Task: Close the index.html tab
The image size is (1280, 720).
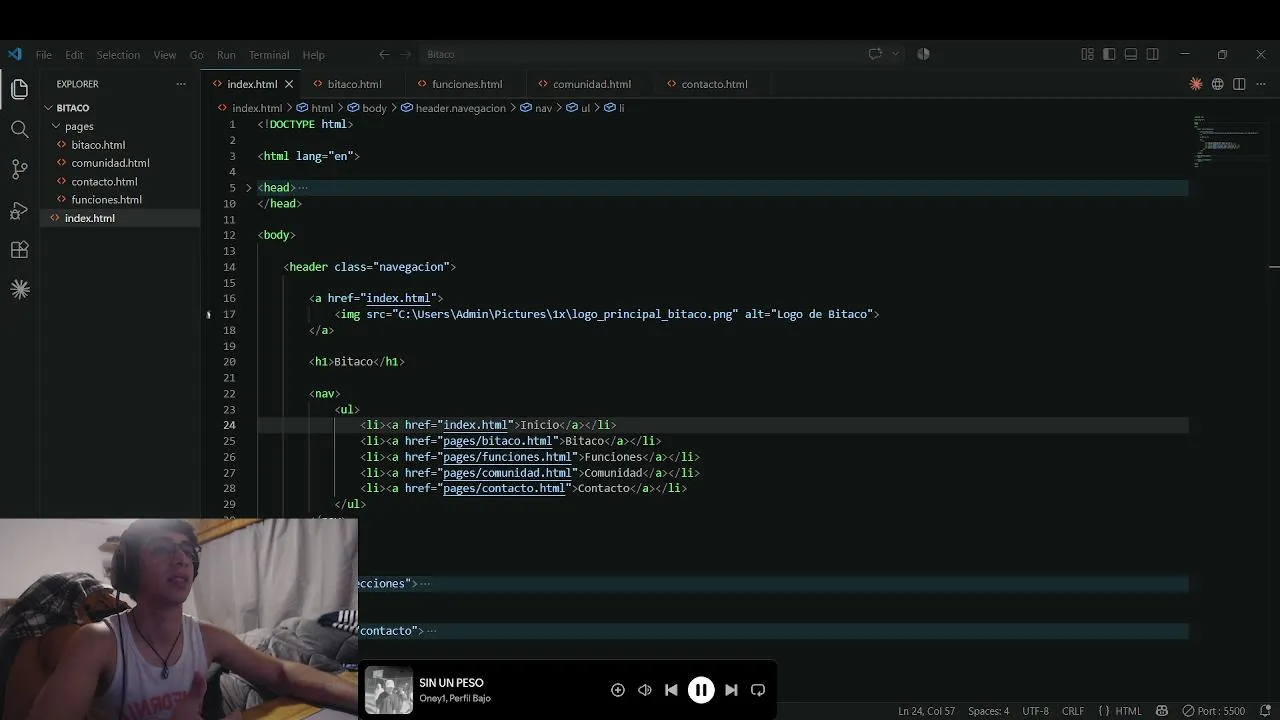Action: (289, 84)
